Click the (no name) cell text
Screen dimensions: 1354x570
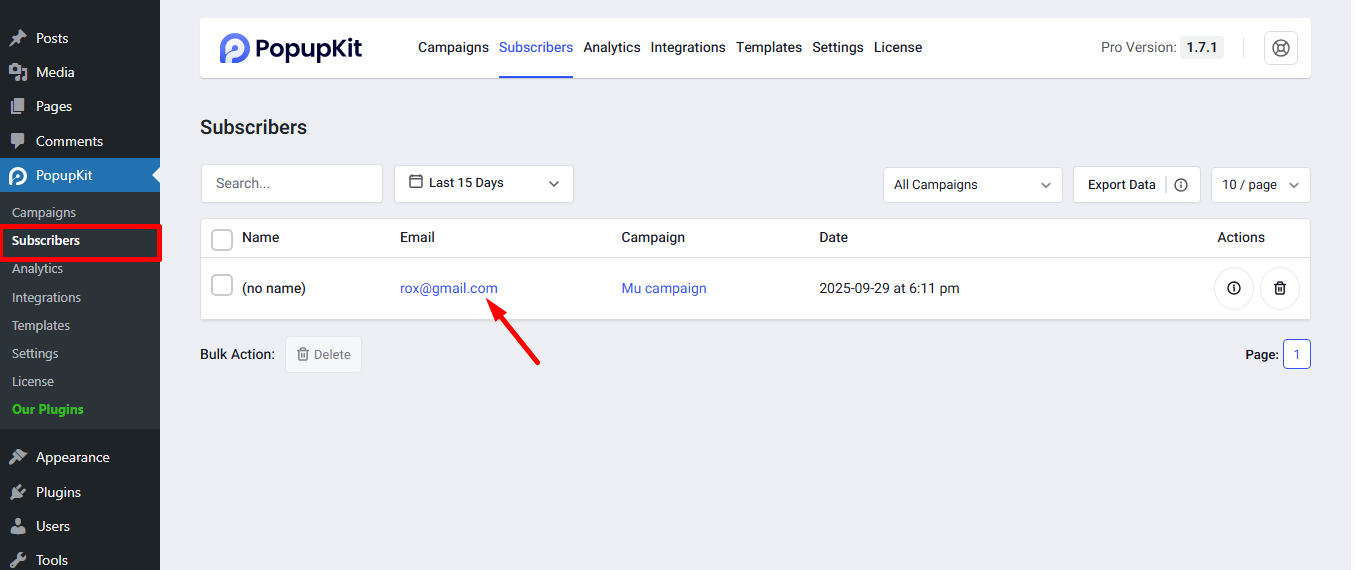[x=274, y=288]
